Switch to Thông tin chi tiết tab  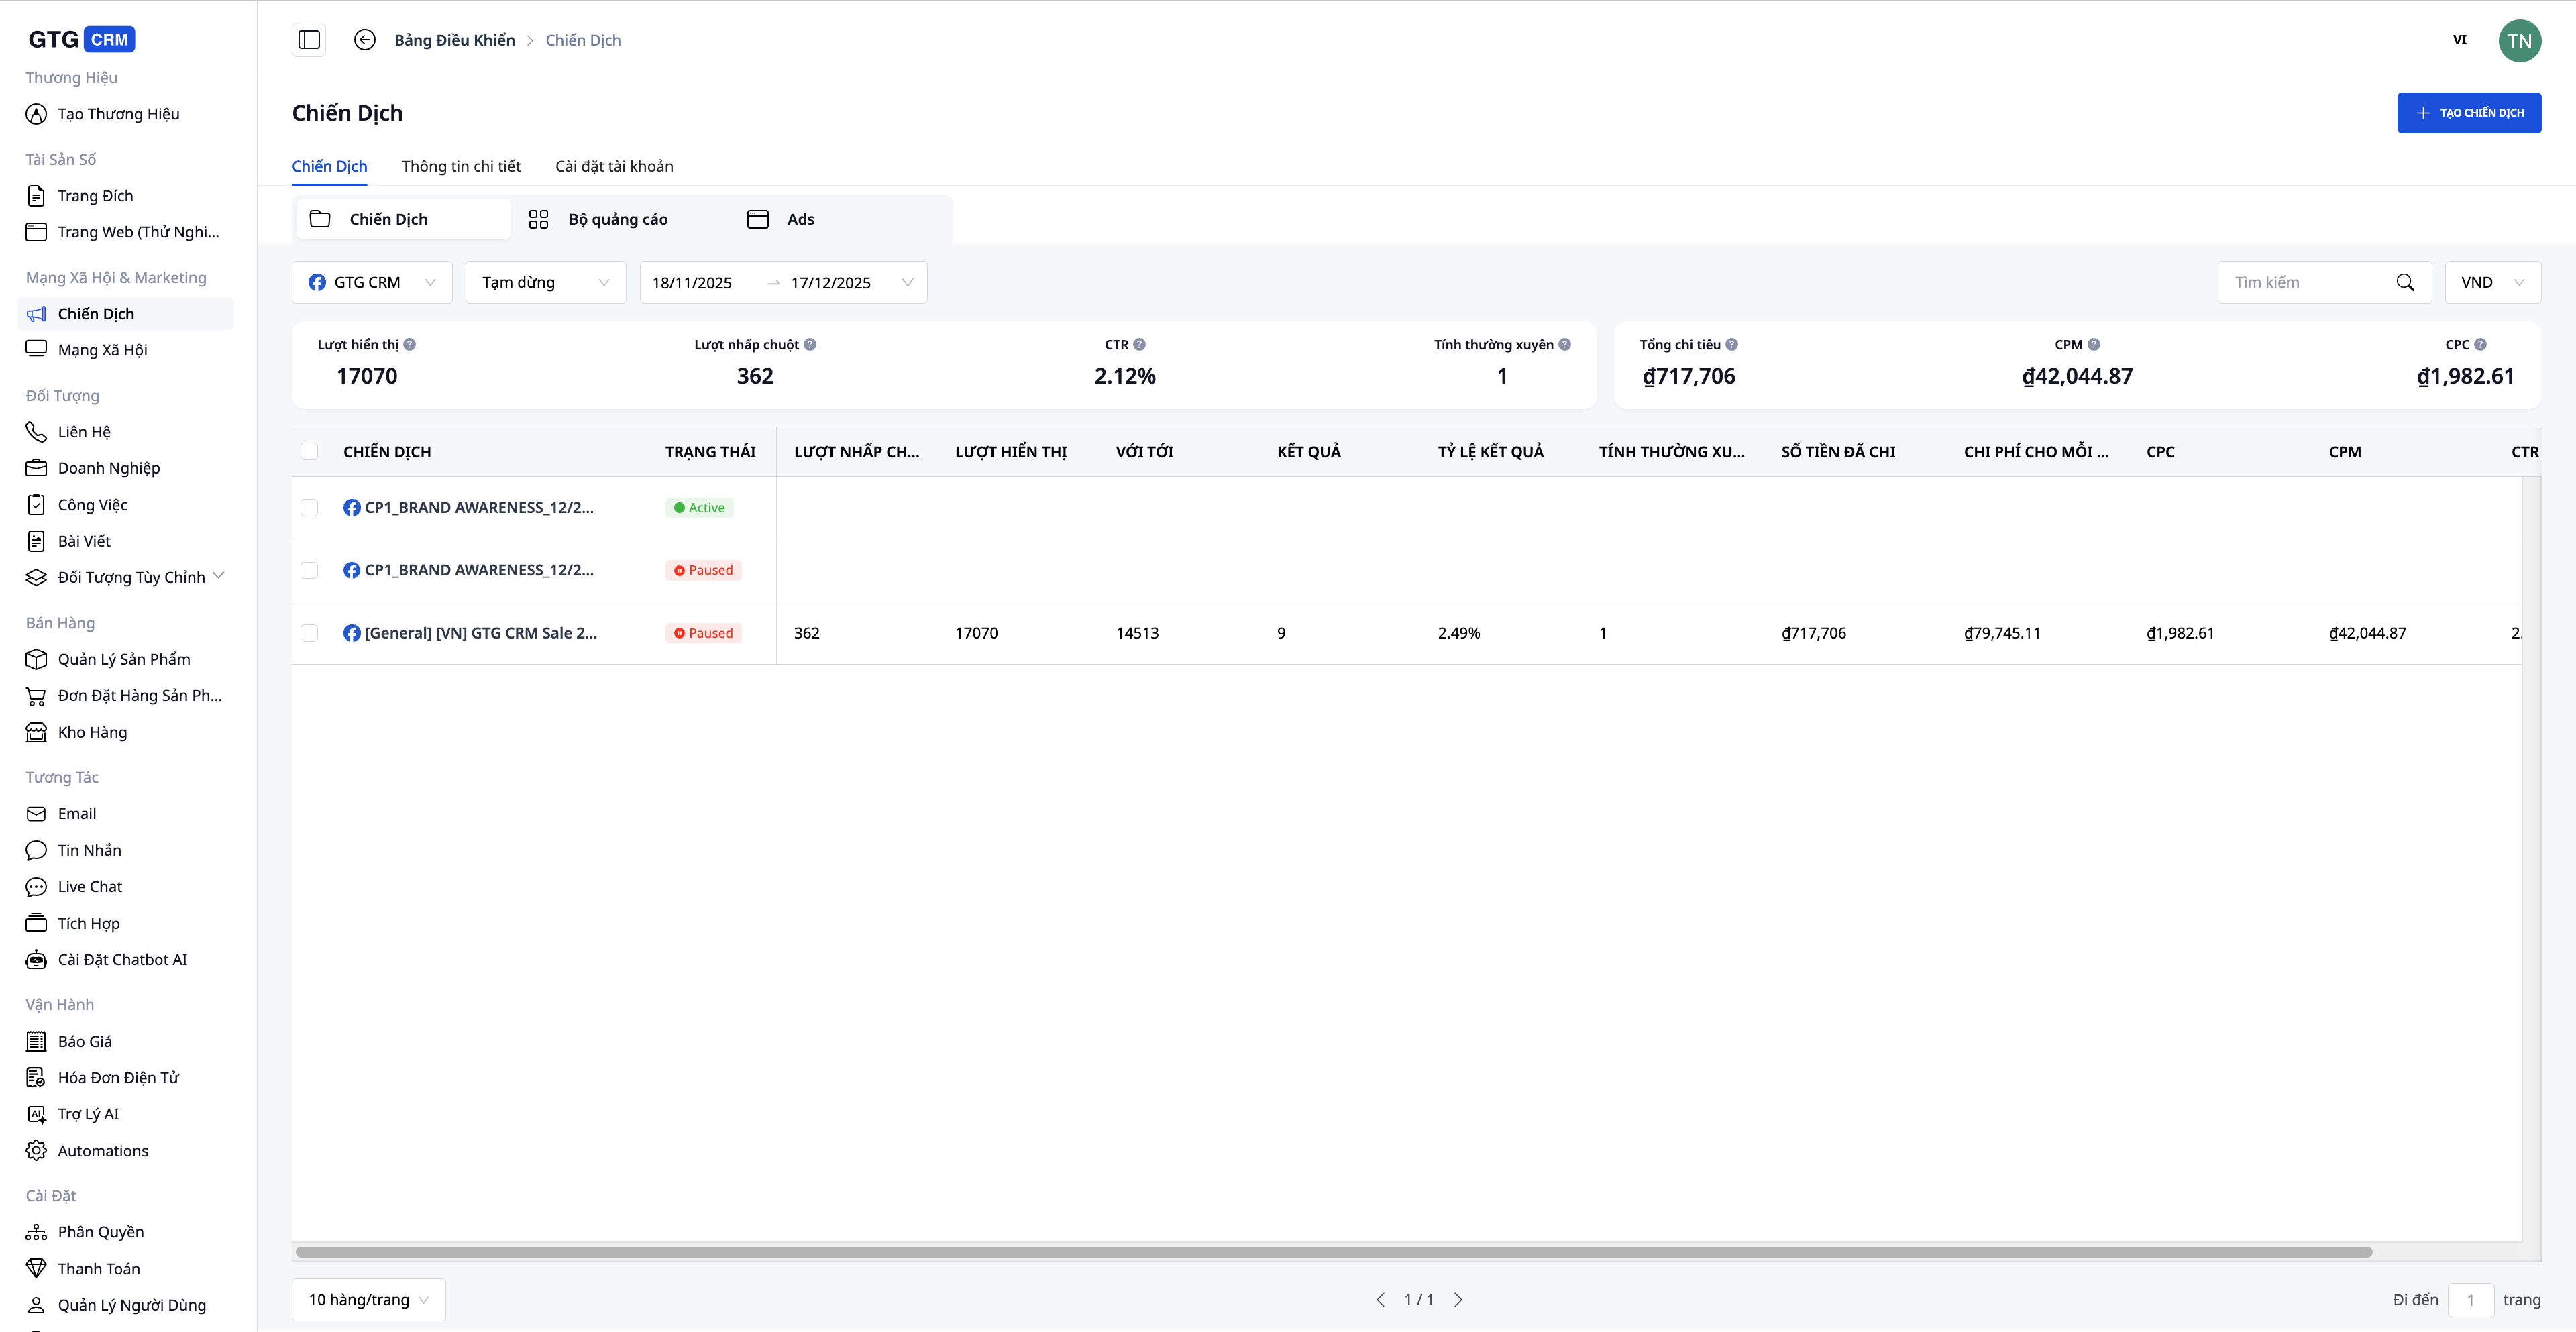(461, 167)
